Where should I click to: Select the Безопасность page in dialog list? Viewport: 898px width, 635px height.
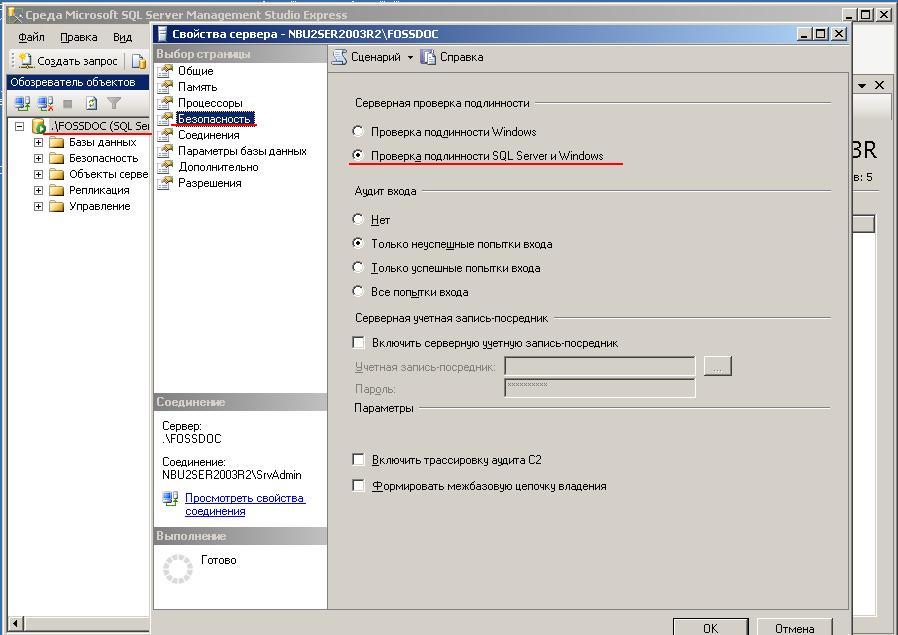pyautogui.click(x=214, y=119)
